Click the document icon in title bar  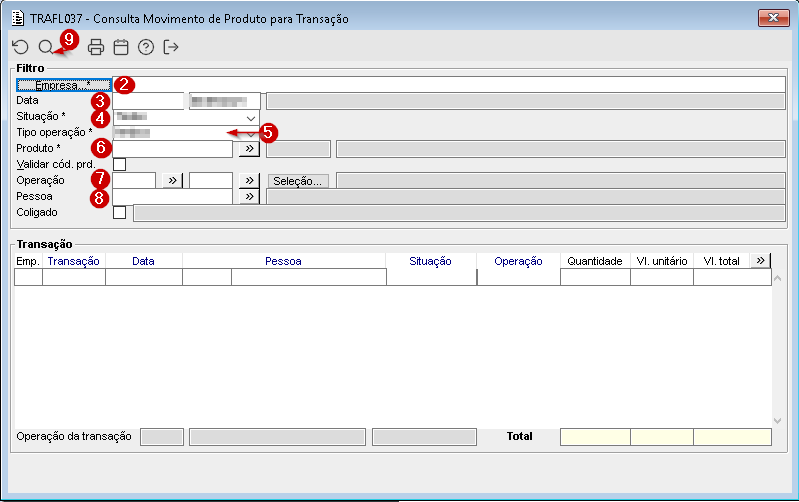coord(18,18)
